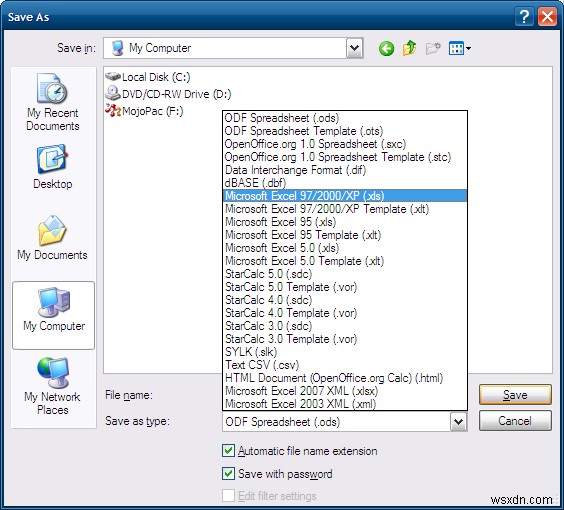Choose Text CSV (.csv) format
This screenshot has width=564, height=510.
click(345, 365)
